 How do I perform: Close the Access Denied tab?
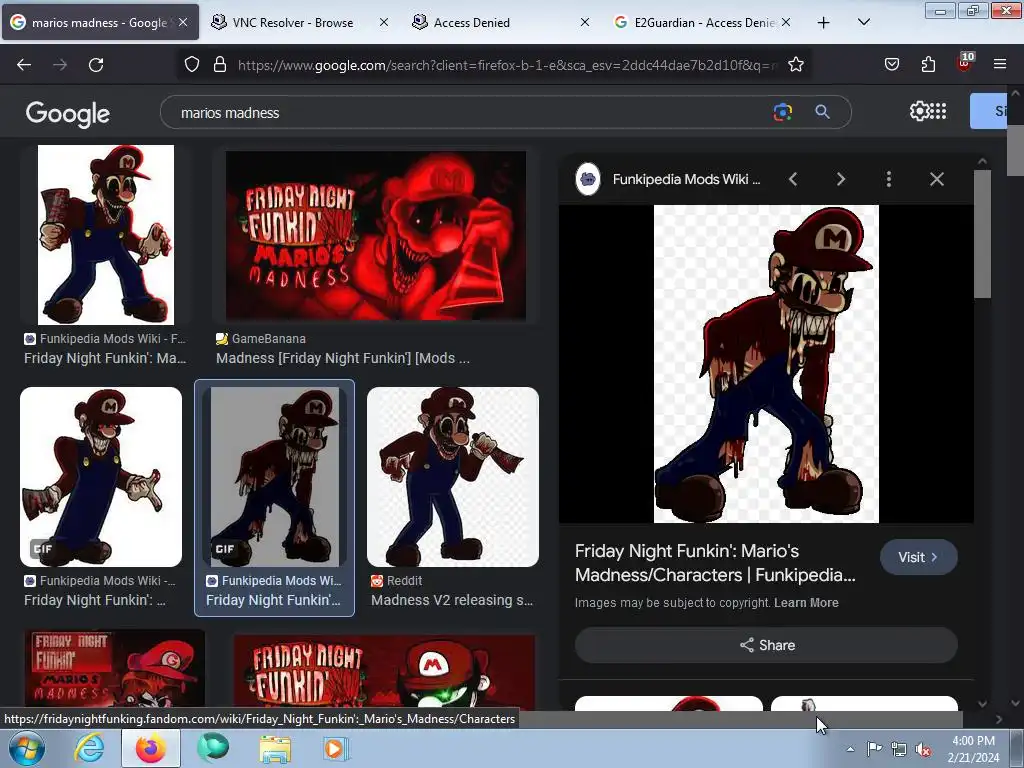584,22
